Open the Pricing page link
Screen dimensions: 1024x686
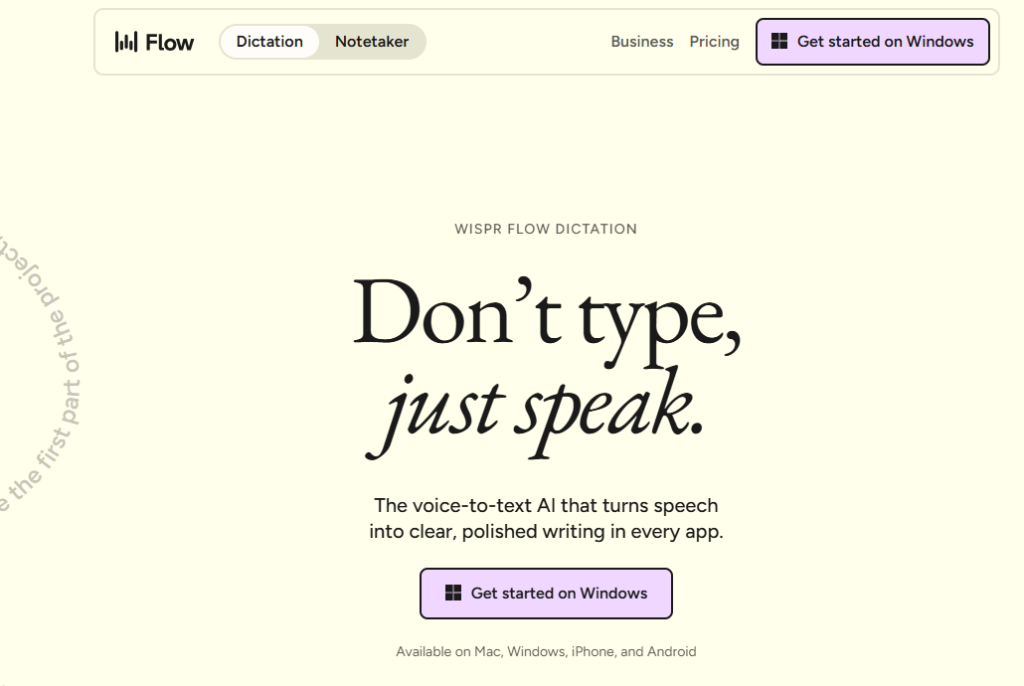click(x=714, y=42)
